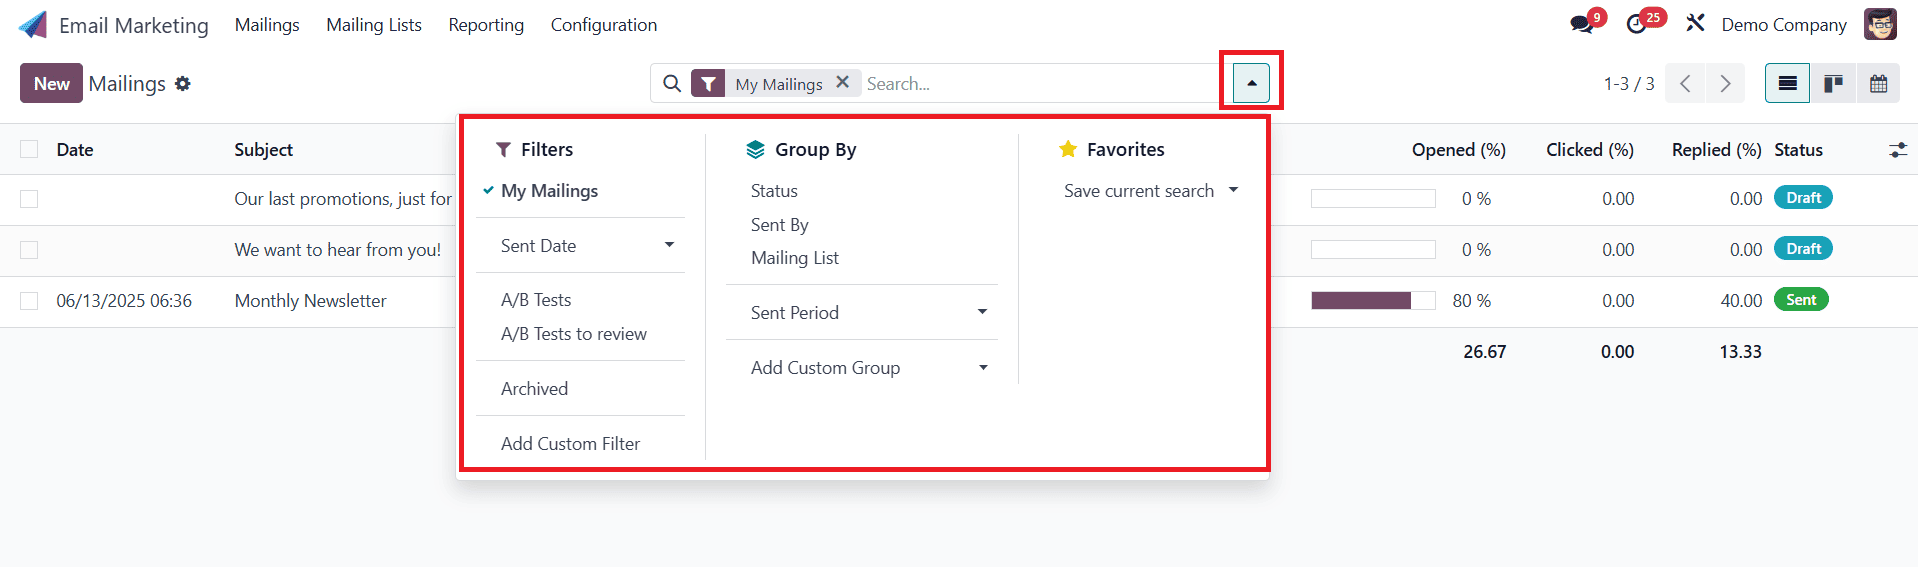Click progress bar in 'We want to hear' row
The image size is (1918, 567).
click(x=1373, y=250)
